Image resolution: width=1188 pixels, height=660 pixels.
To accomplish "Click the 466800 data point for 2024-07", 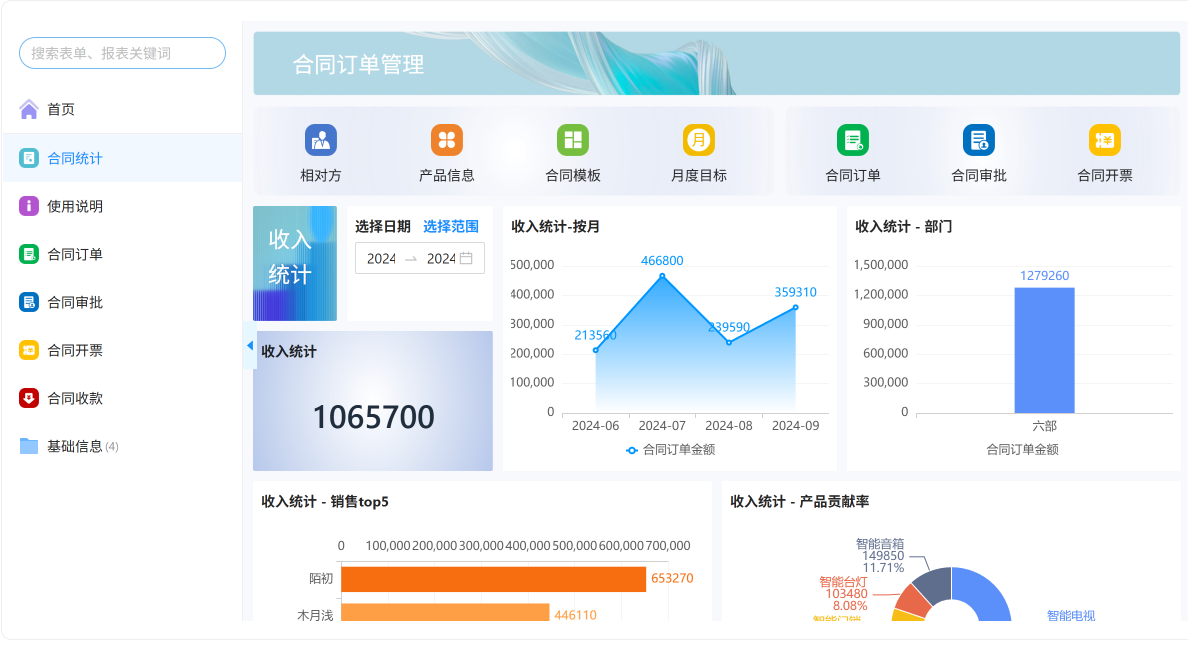I will [662, 276].
